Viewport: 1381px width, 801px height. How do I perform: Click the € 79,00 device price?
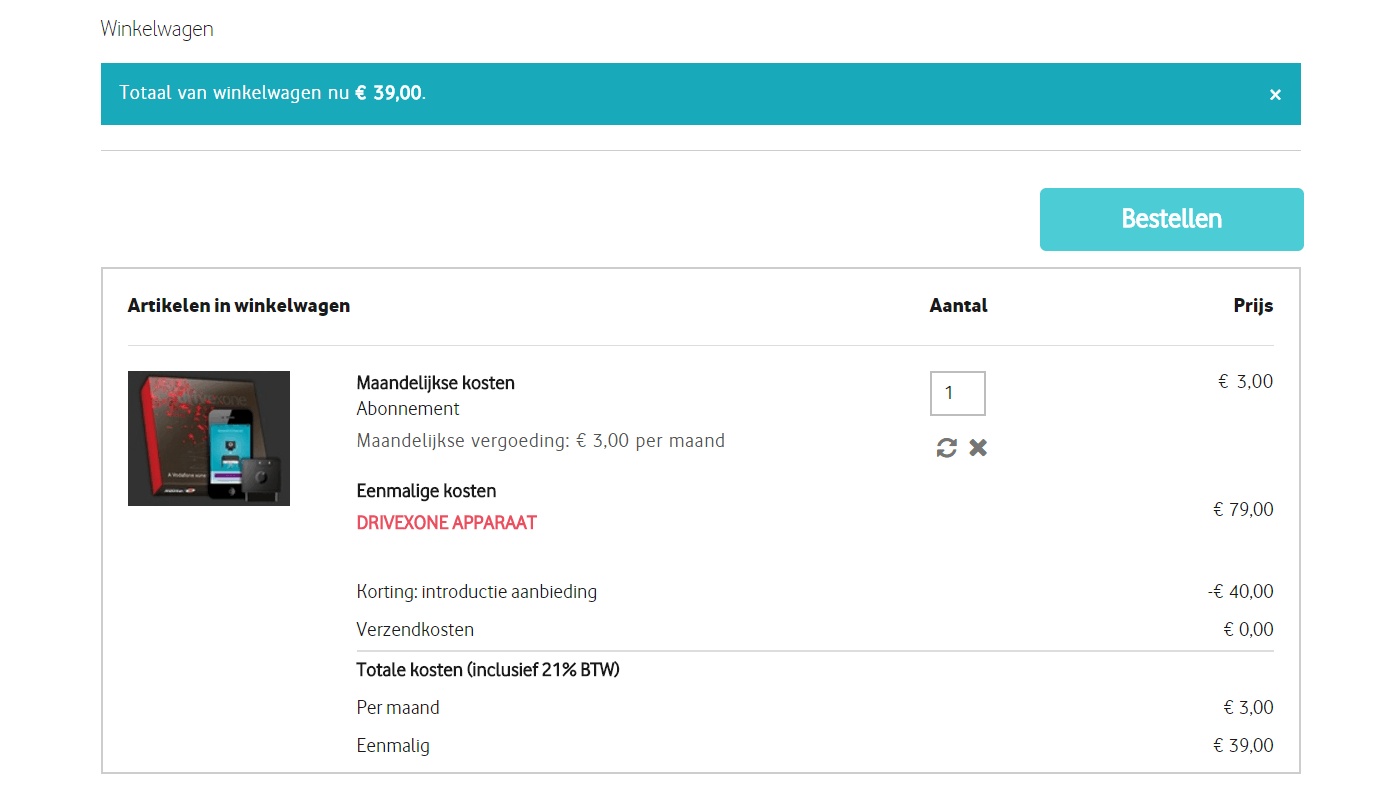point(1243,510)
